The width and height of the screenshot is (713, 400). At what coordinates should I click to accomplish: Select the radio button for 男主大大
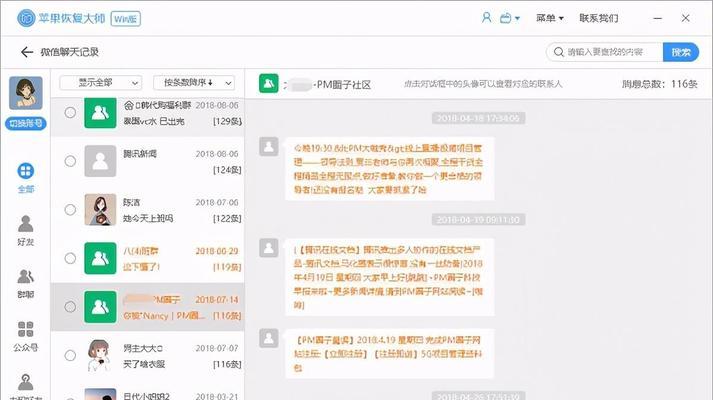click(x=70, y=355)
